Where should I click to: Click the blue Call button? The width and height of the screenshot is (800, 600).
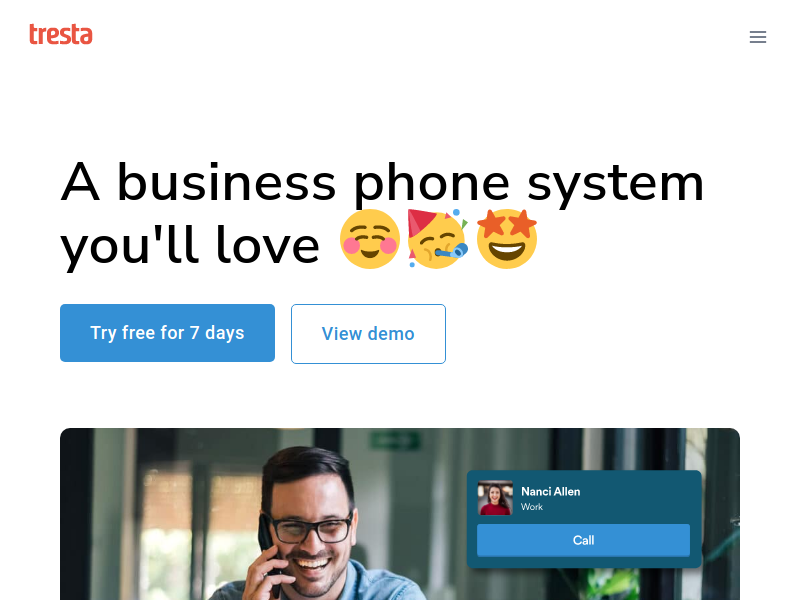pos(583,540)
